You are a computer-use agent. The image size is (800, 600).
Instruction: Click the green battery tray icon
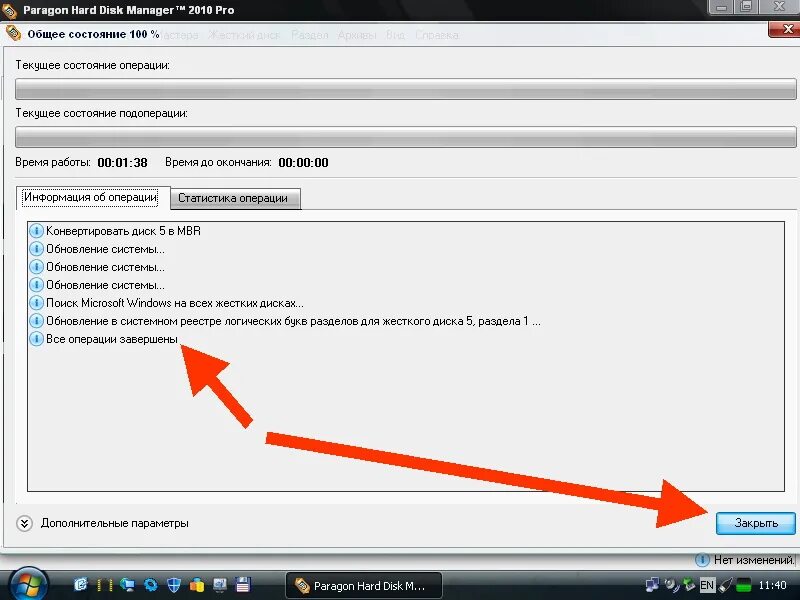coord(744,585)
